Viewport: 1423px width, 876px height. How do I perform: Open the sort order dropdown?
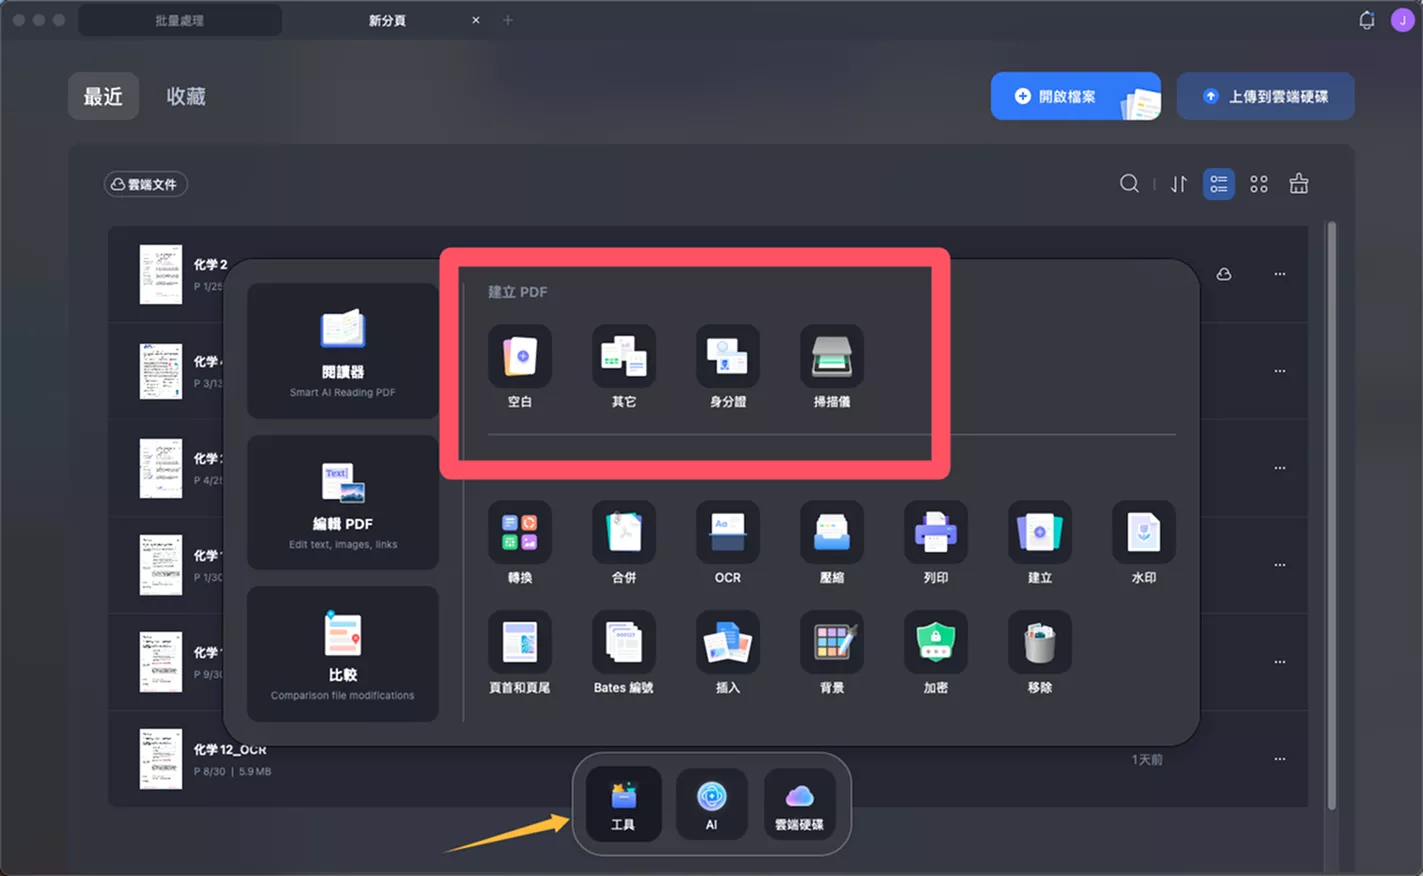point(1179,184)
